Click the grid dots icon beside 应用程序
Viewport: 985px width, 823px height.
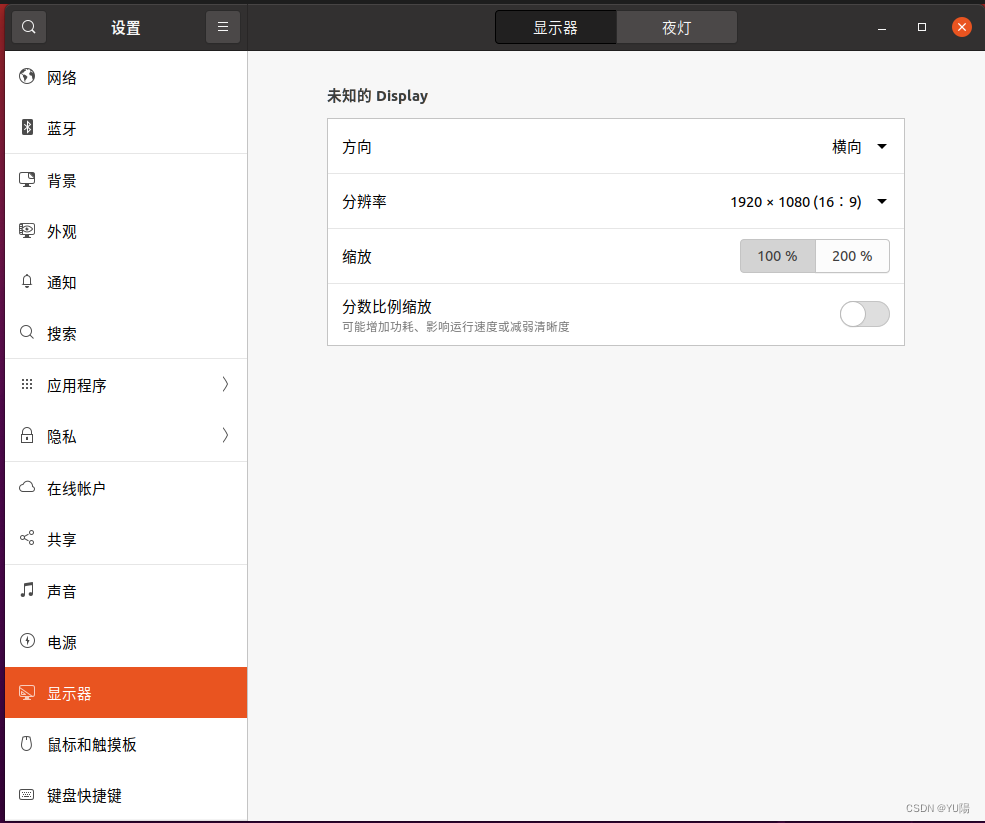click(x=27, y=384)
